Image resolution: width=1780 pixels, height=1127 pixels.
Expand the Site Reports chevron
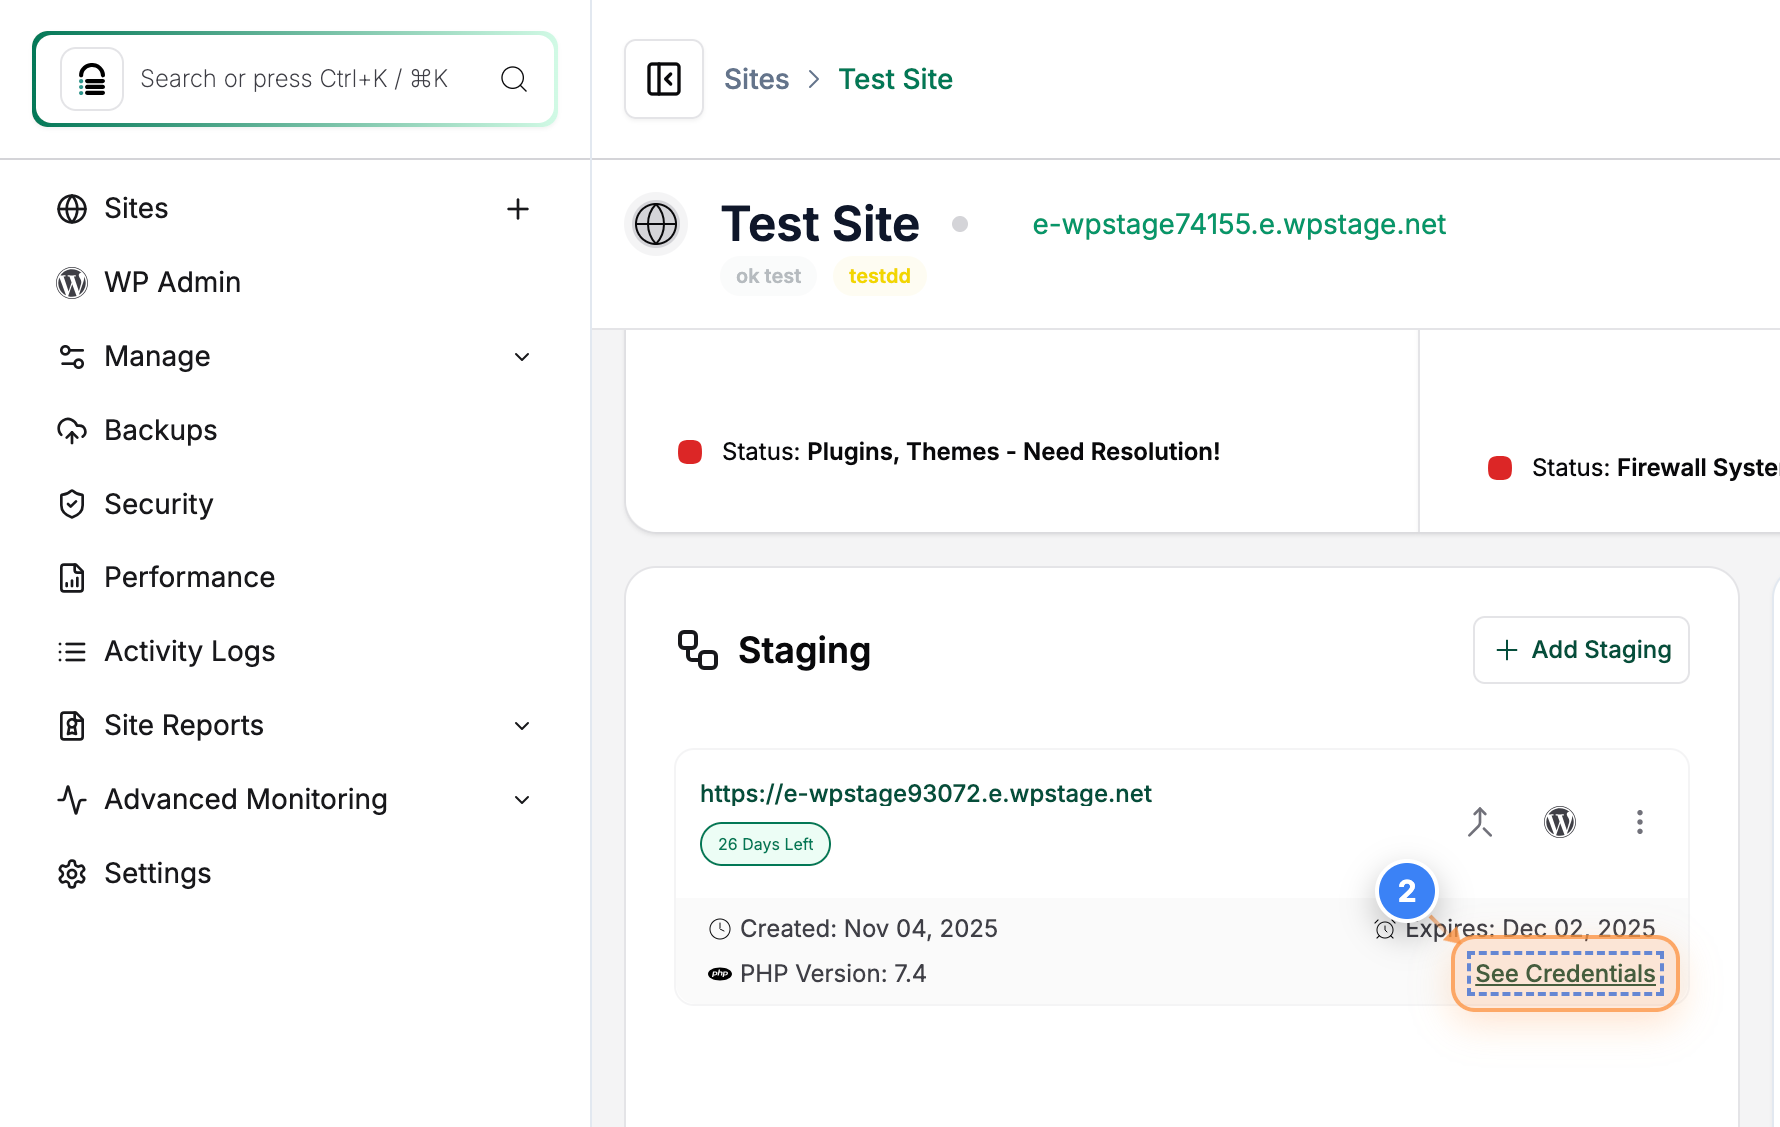(x=522, y=726)
